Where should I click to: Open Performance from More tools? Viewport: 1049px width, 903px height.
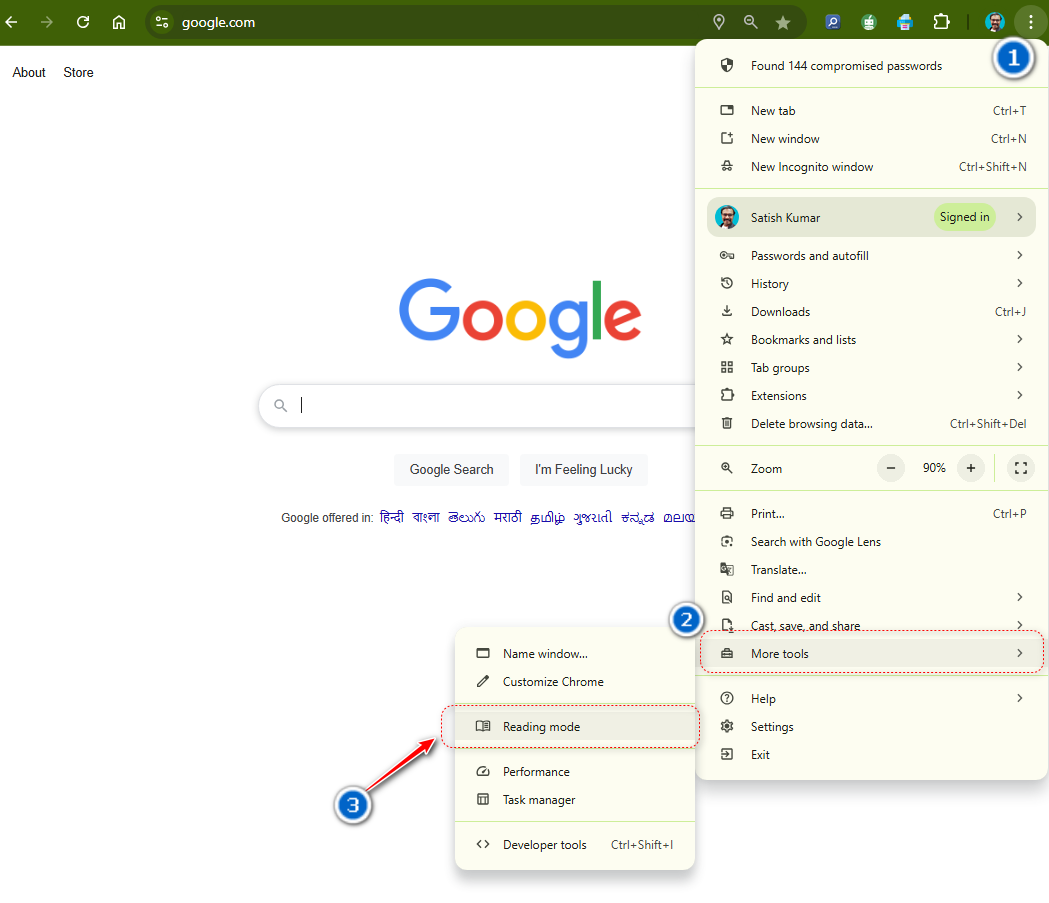pos(575,772)
